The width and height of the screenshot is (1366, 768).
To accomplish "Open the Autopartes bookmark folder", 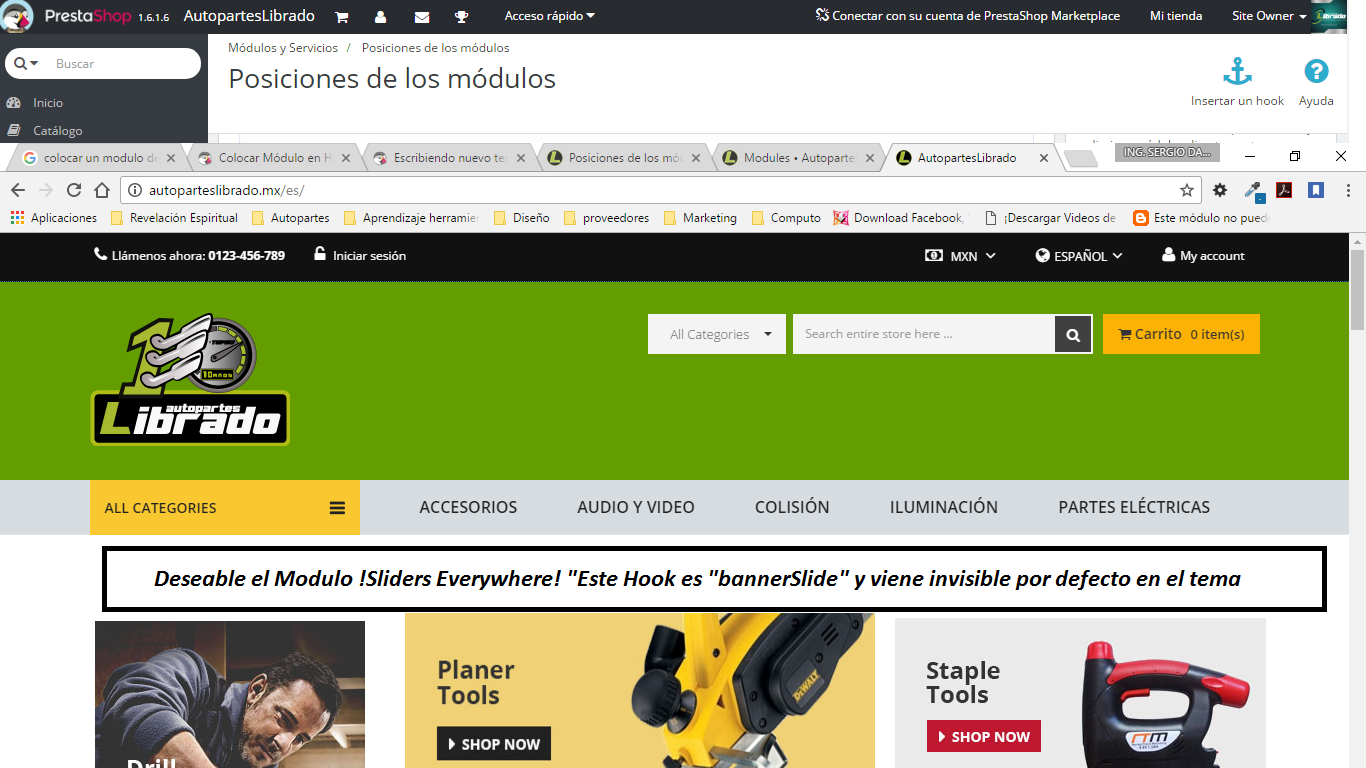I will pyautogui.click(x=290, y=217).
